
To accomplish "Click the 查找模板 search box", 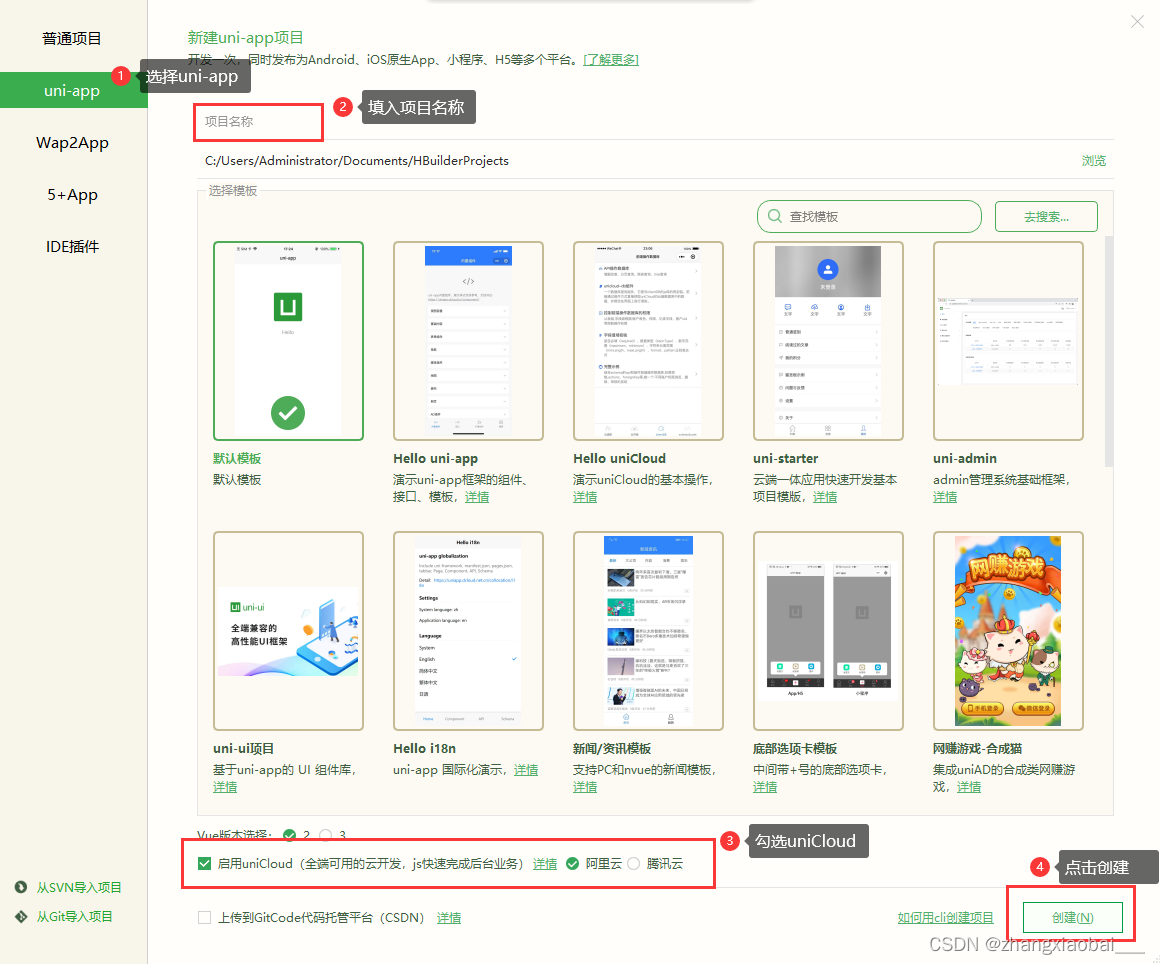I will coord(869,216).
